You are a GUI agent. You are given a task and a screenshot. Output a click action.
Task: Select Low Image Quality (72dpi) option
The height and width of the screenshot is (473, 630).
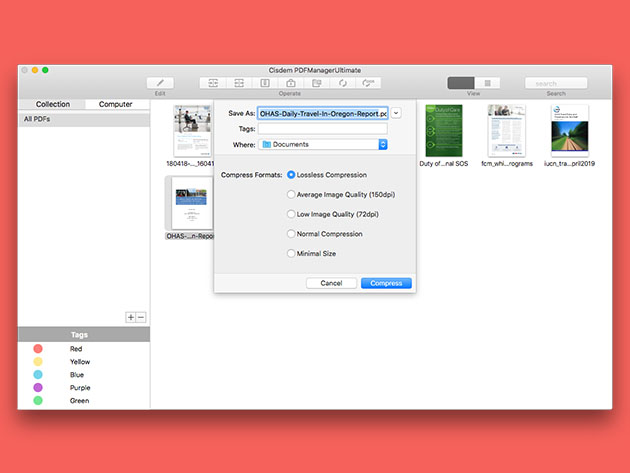(292, 214)
